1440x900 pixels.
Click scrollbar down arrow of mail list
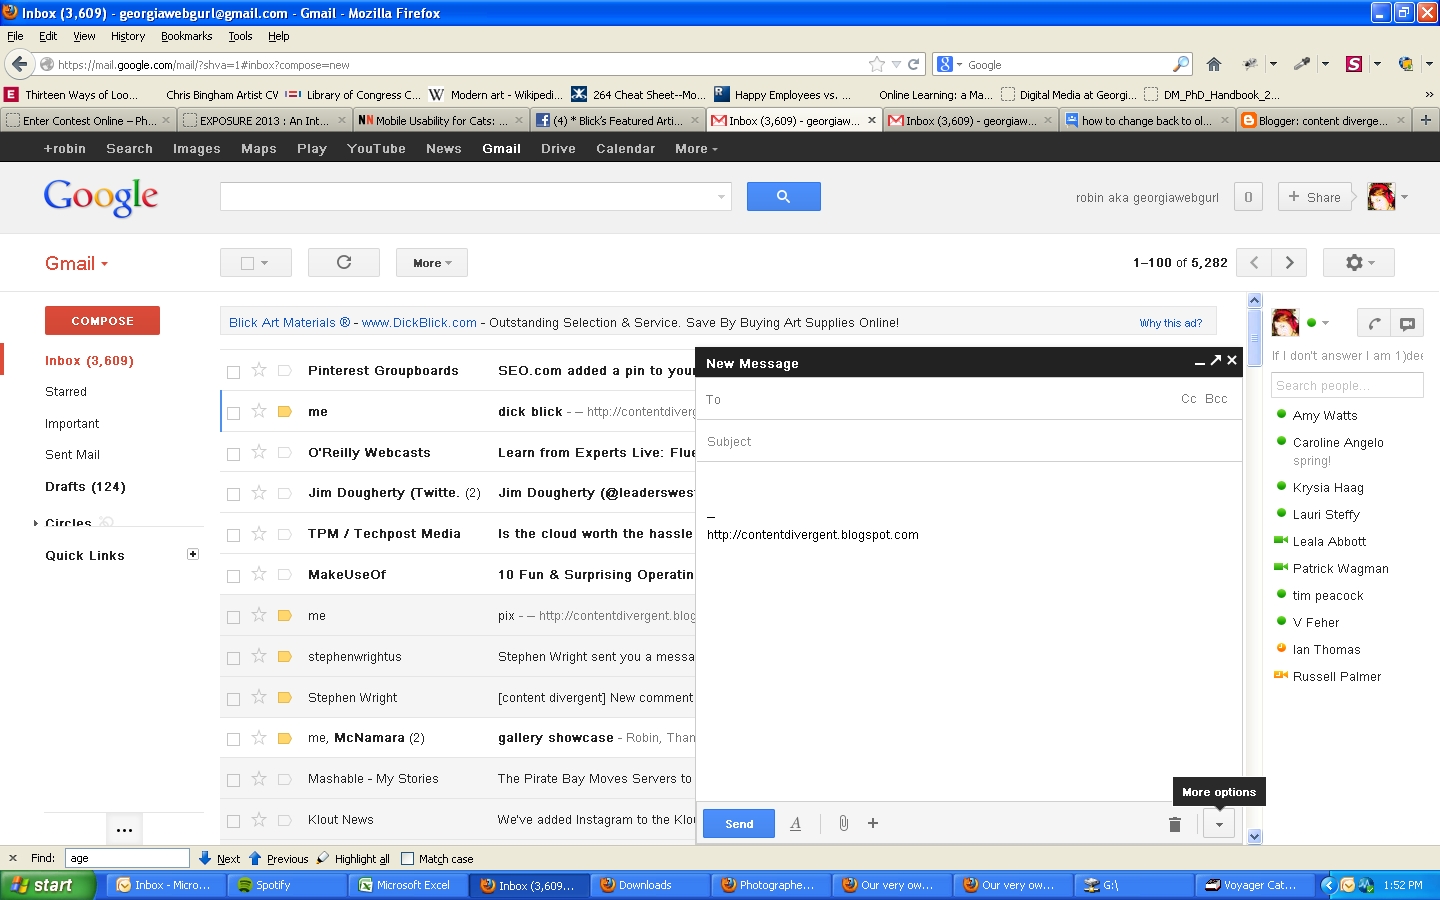pyautogui.click(x=1255, y=836)
